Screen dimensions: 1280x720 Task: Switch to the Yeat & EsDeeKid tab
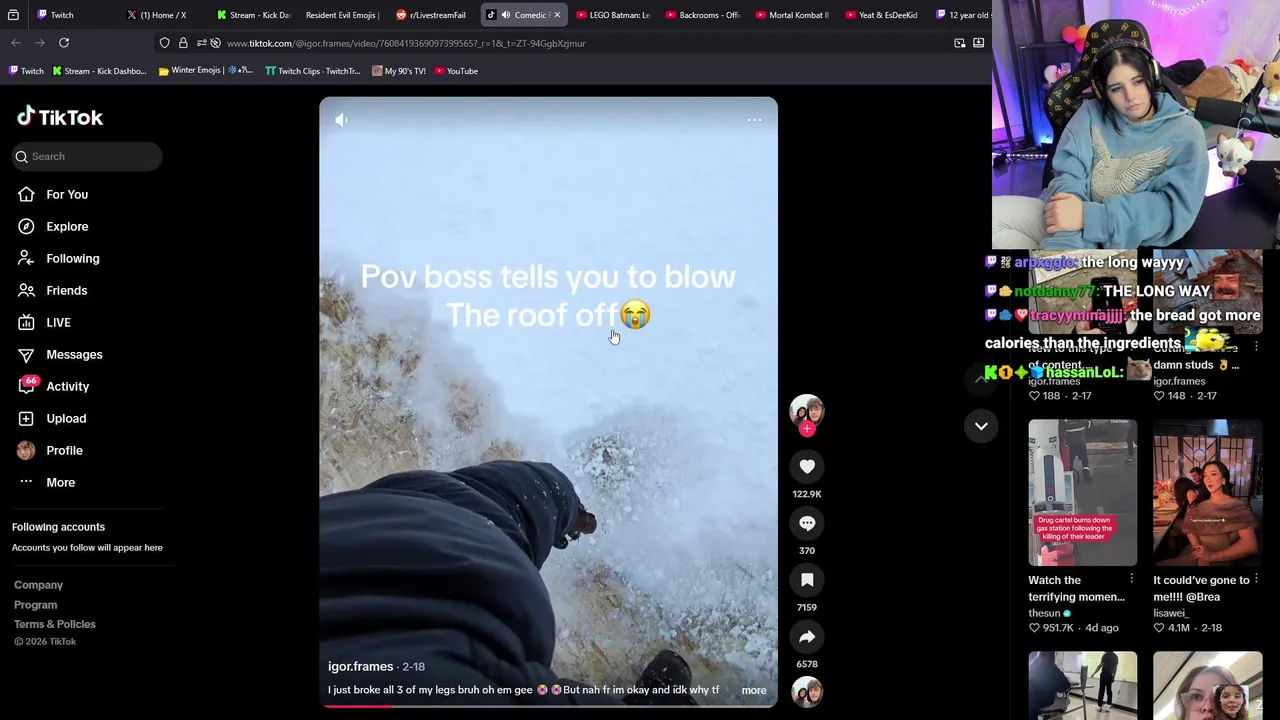pos(881,15)
